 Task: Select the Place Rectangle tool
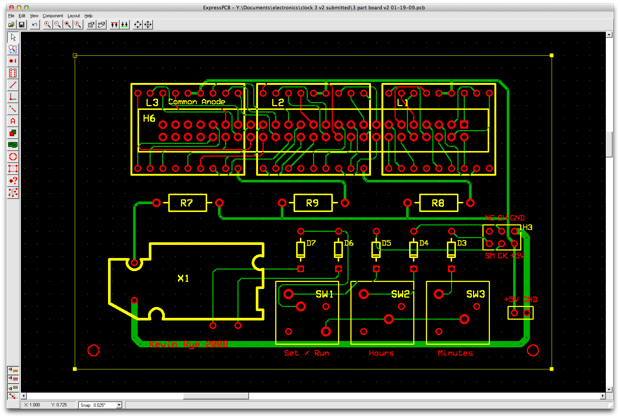tap(13, 132)
